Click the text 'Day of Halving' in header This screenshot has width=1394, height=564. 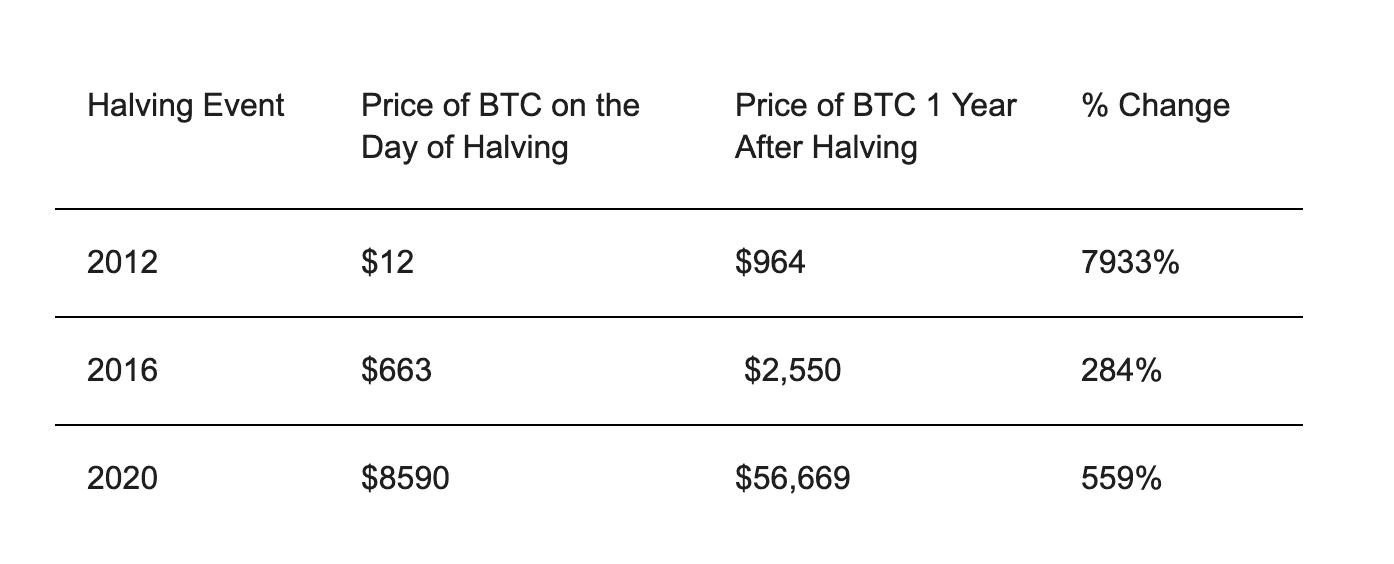465,148
